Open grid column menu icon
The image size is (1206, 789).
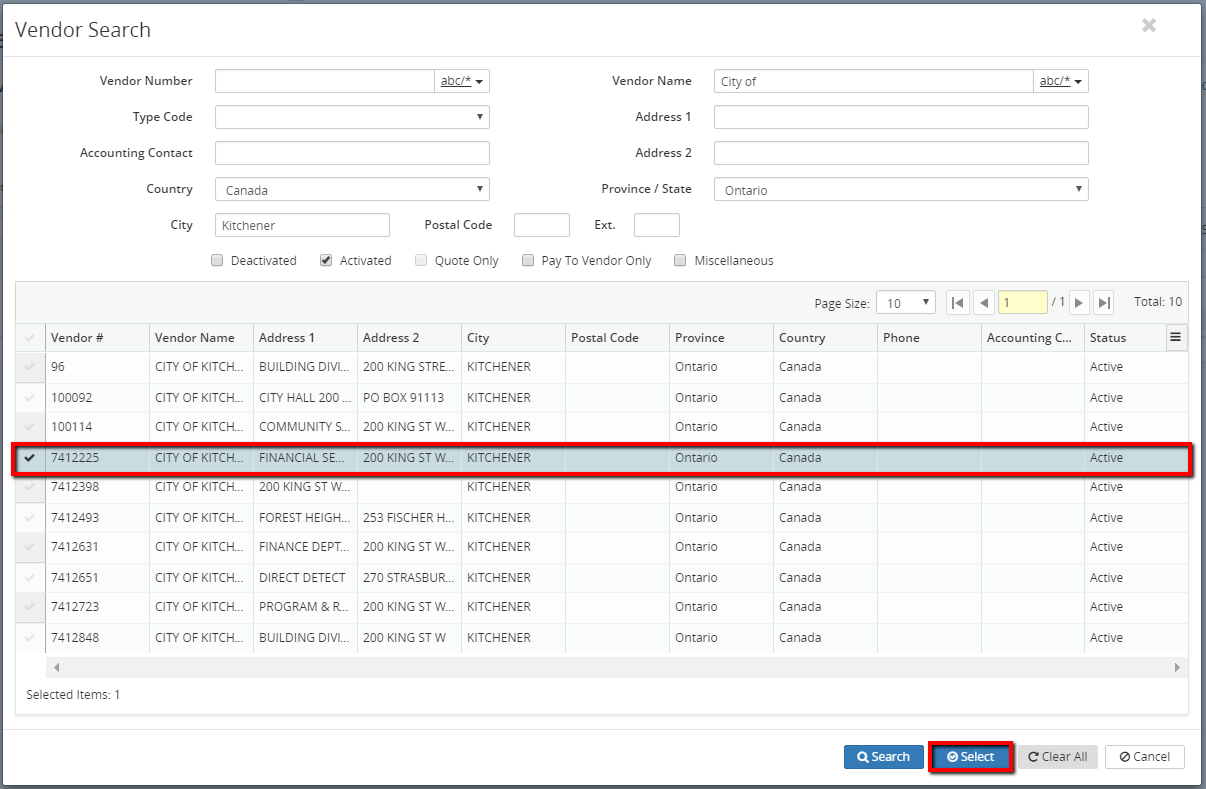pyautogui.click(x=1176, y=338)
